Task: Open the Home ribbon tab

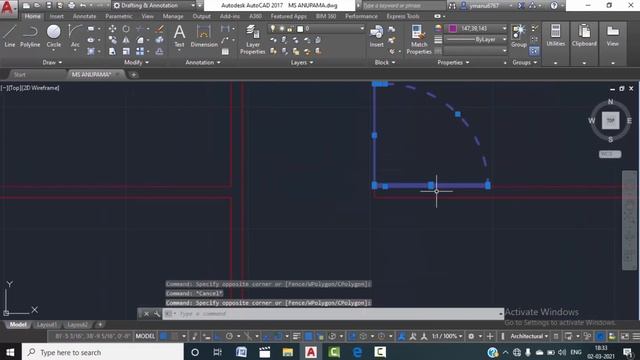Action: (x=32, y=16)
